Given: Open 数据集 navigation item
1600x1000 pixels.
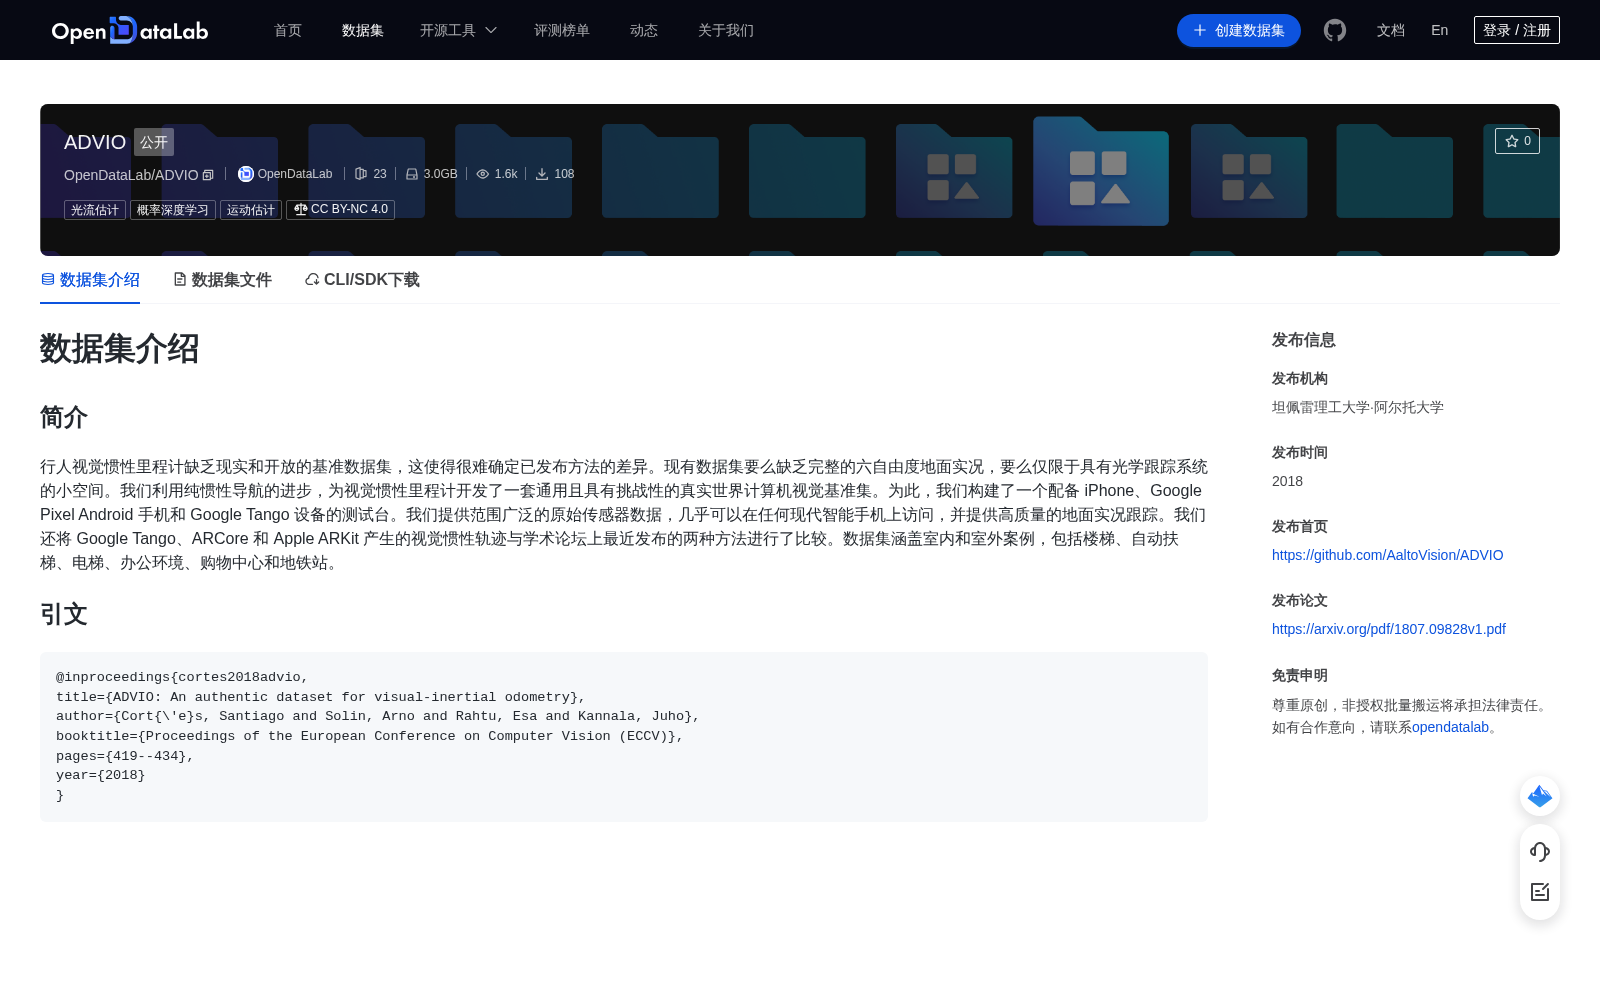Looking at the screenshot, I should pos(363,30).
